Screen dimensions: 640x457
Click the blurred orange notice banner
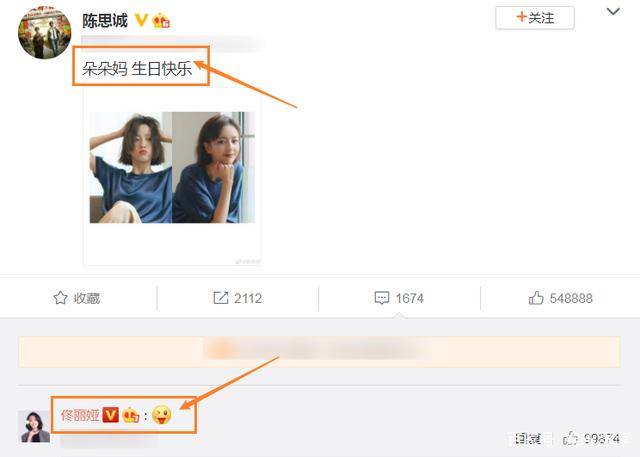click(319, 351)
